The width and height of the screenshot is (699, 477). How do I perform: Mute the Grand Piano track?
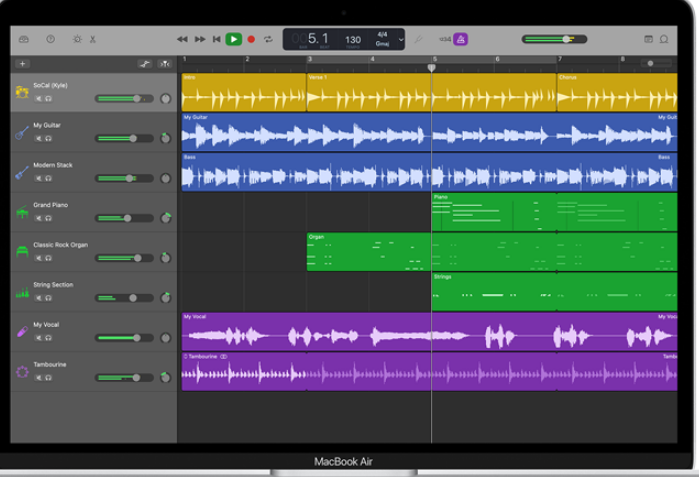(x=39, y=218)
